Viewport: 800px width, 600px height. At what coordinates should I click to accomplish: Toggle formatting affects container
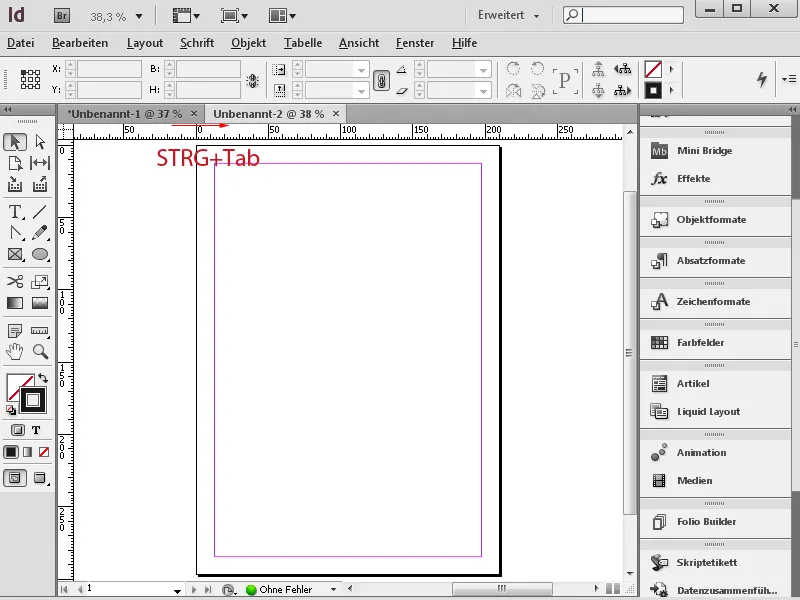coord(17,430)
